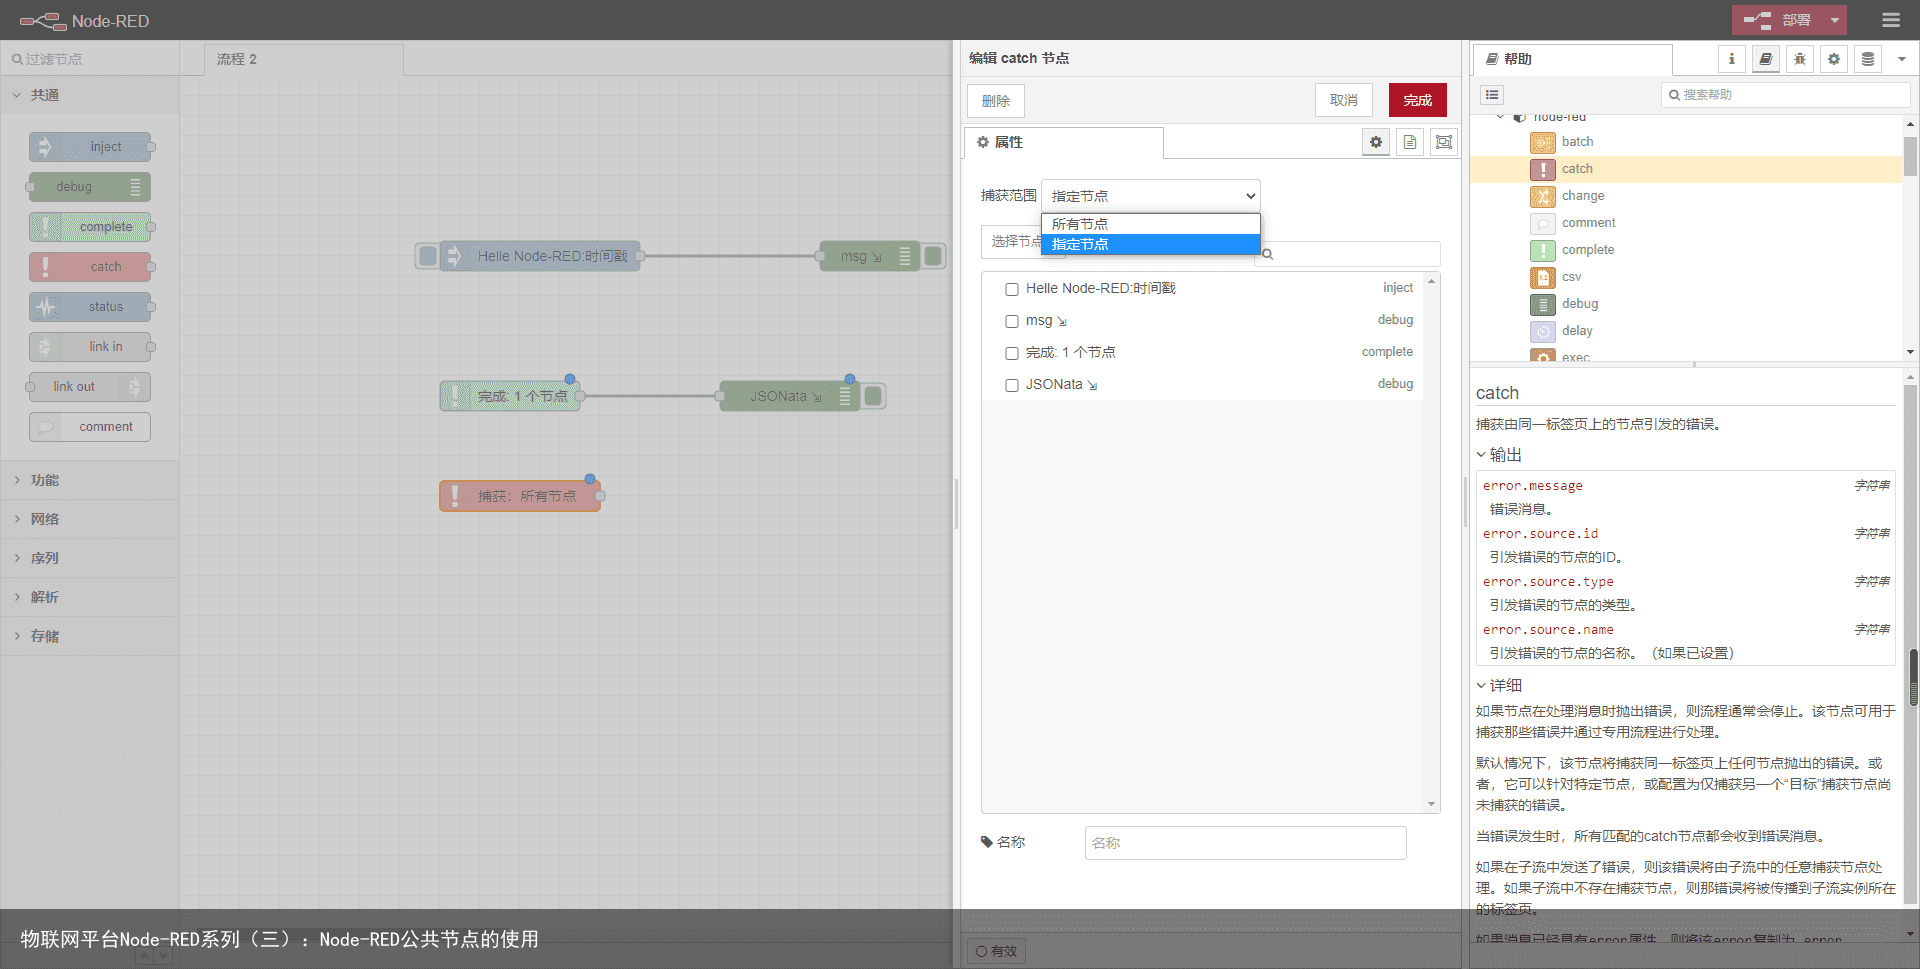This screenshot has width=1920, height=969.
Task: Open the debug messages bug icon tab
Action: click(x=1800, y=59)
